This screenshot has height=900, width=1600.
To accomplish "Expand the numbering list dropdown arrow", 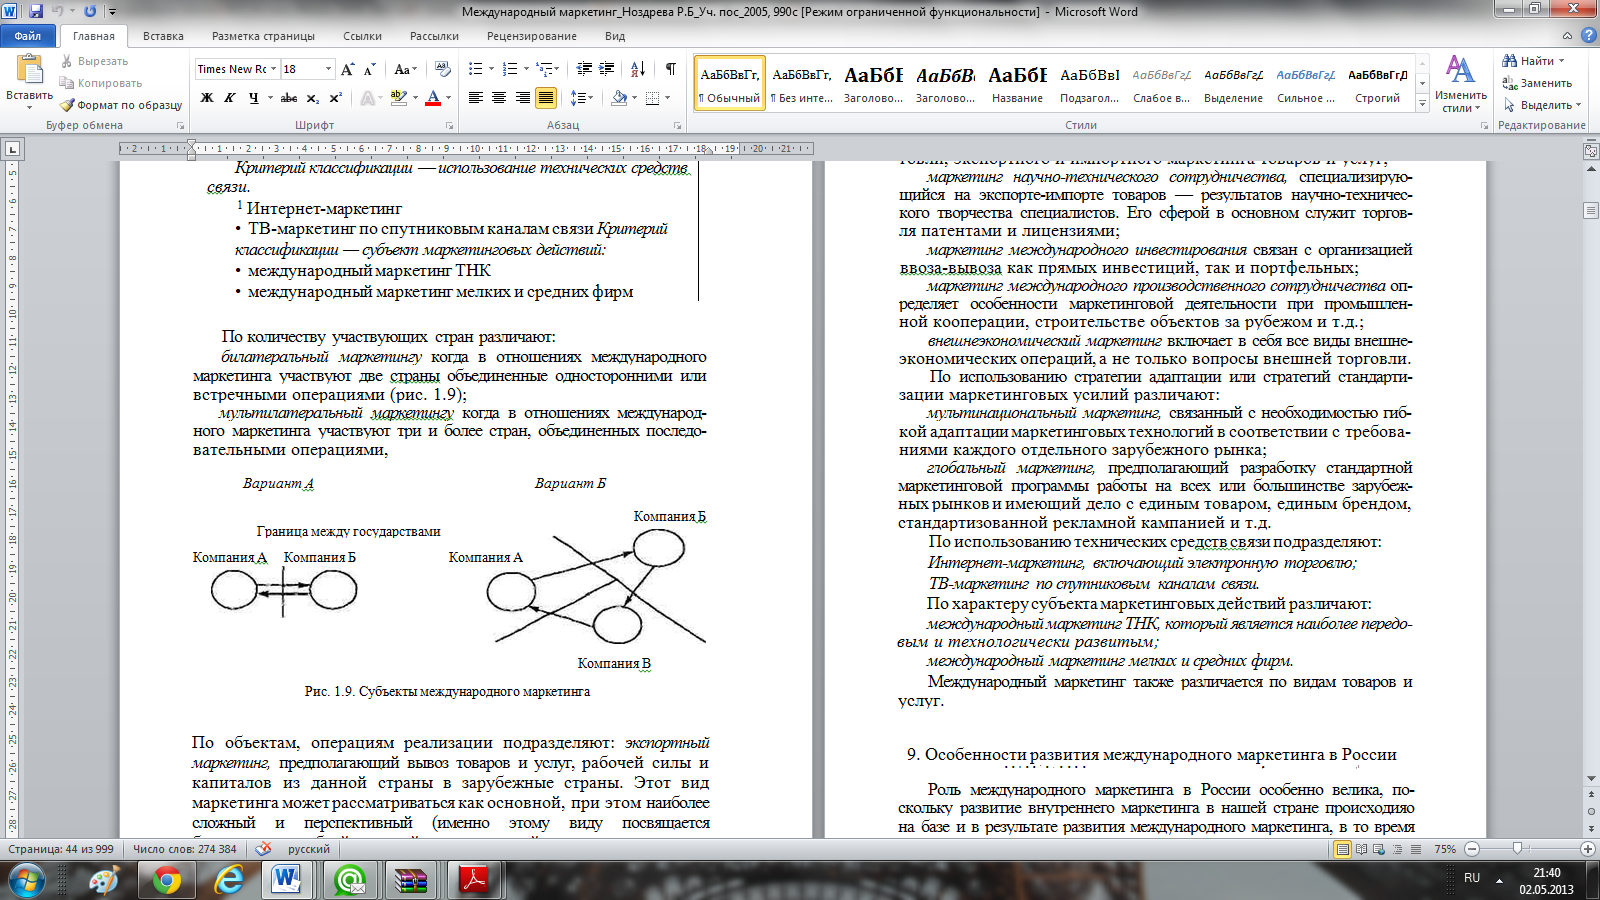I will point(526,69).
